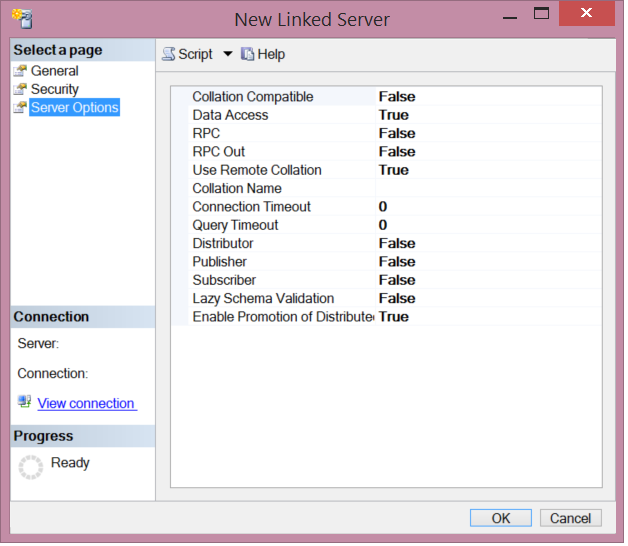Viewport: 628px width, 546px height.
Task: Select the Lazy Schema Validation row
Action: pos(263,298)
